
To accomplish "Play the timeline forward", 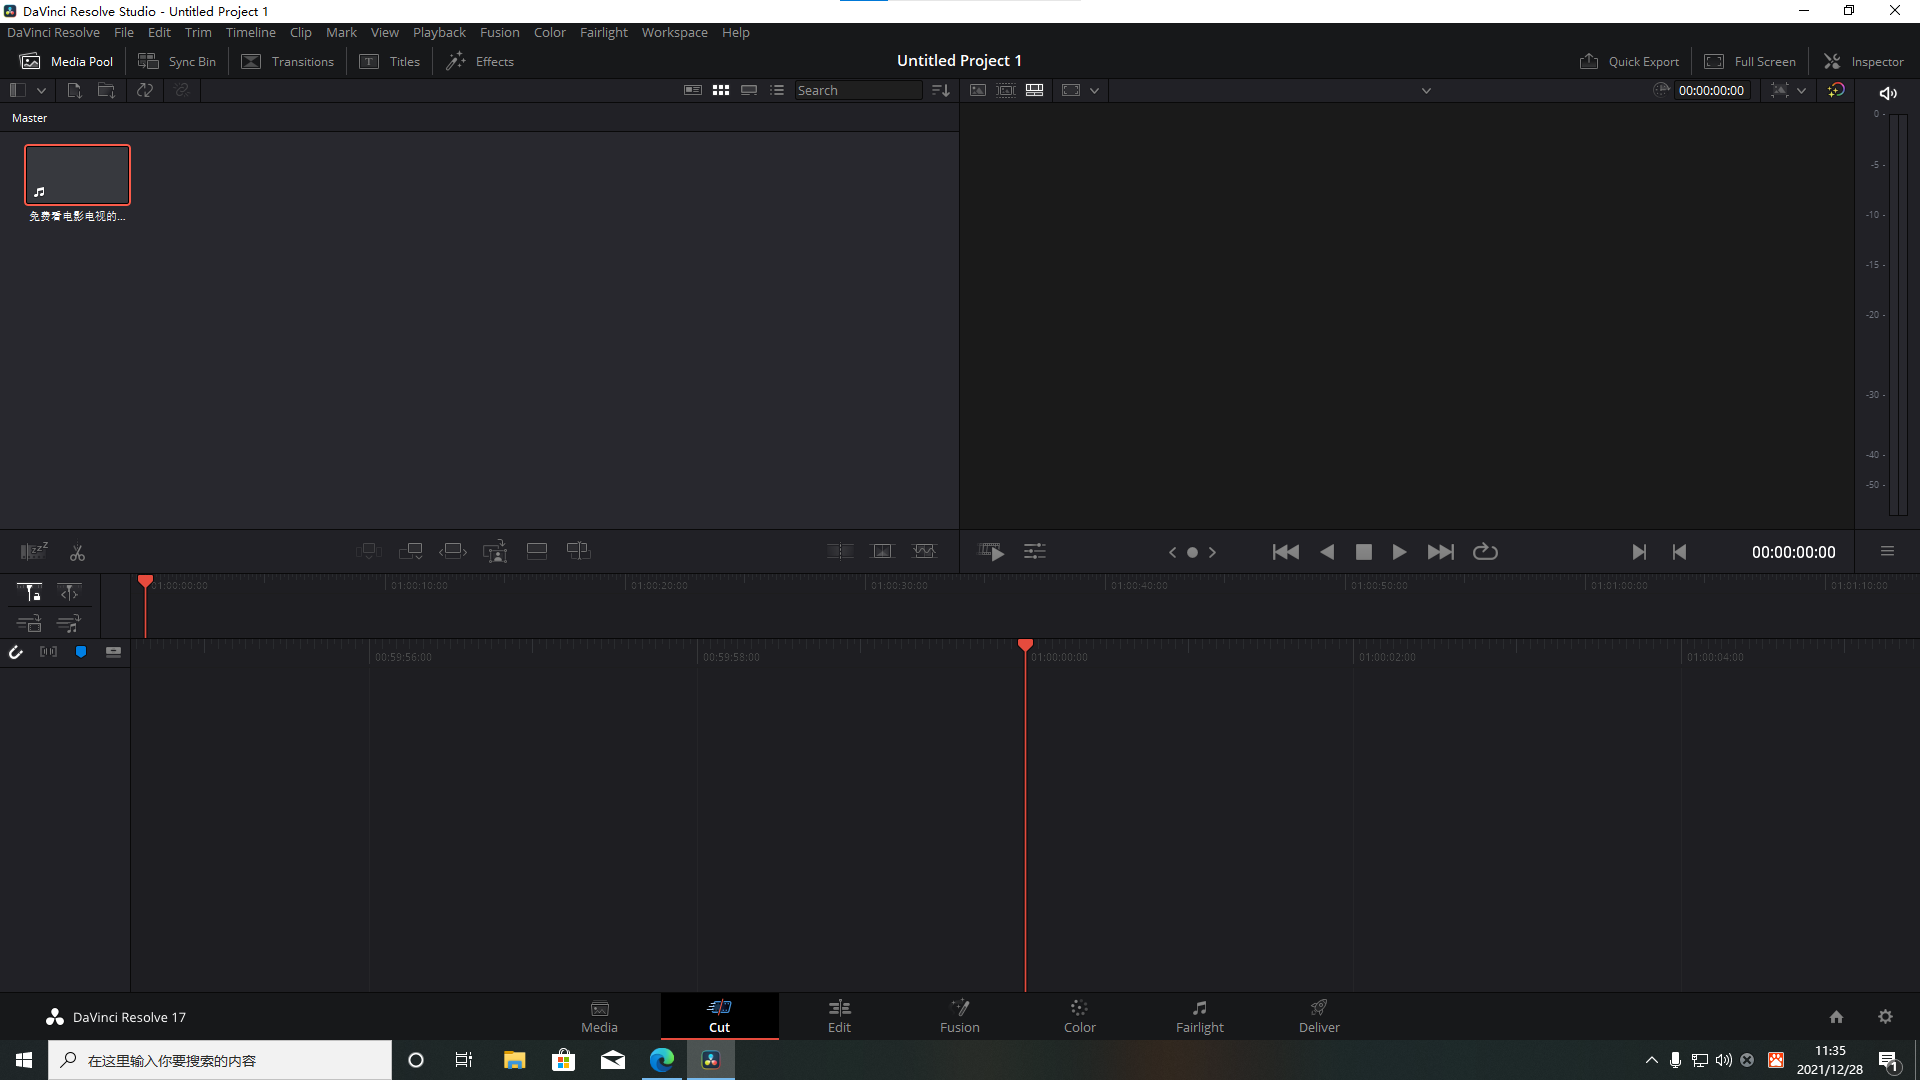I will click(1399, 552).
